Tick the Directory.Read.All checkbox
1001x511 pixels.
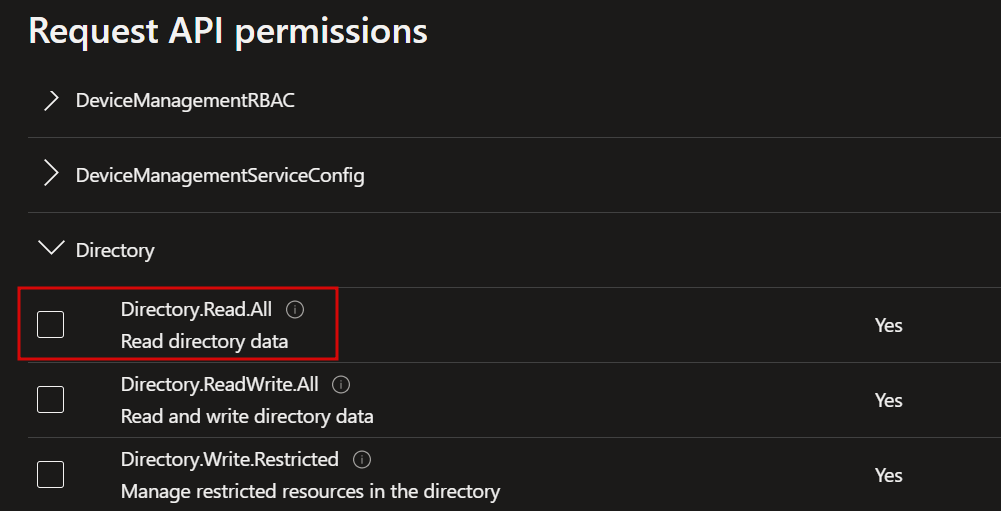click(x=50, y=324)
